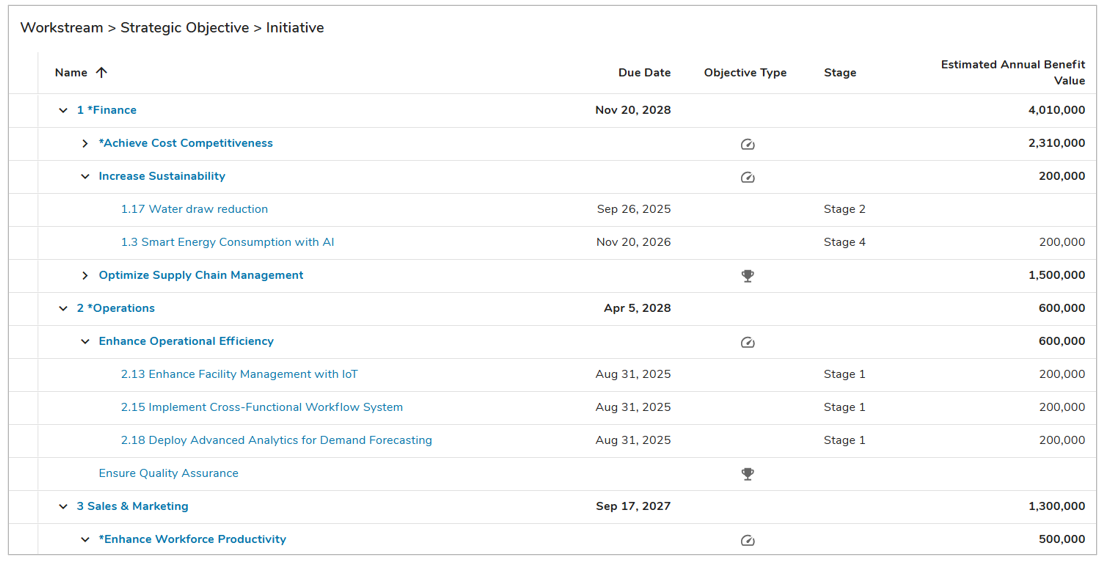The image size is (1101, 562).
Task: Expand Optimize Supply Chain Management row
Action: (x=85, y=276)
